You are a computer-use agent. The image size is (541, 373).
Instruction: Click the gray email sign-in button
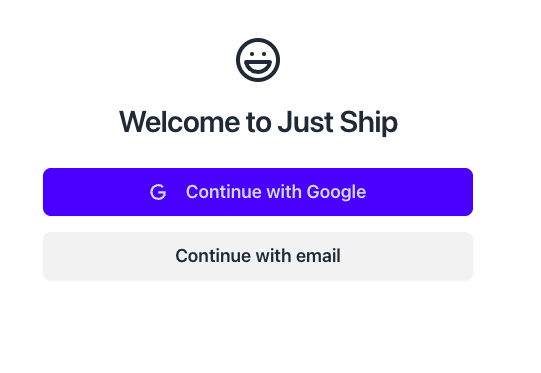click(258, 256)
